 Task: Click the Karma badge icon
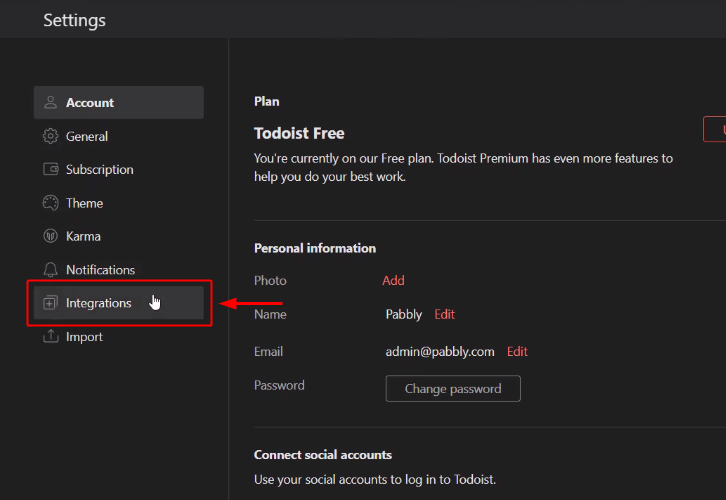click(x=50, y=236)
